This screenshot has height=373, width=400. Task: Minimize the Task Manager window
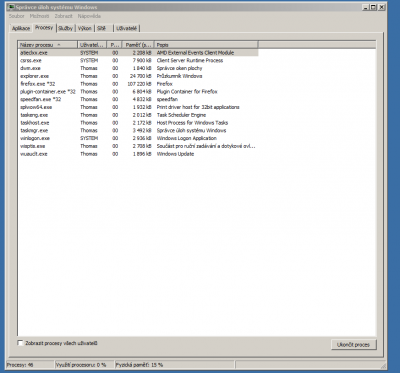(366, 7)
